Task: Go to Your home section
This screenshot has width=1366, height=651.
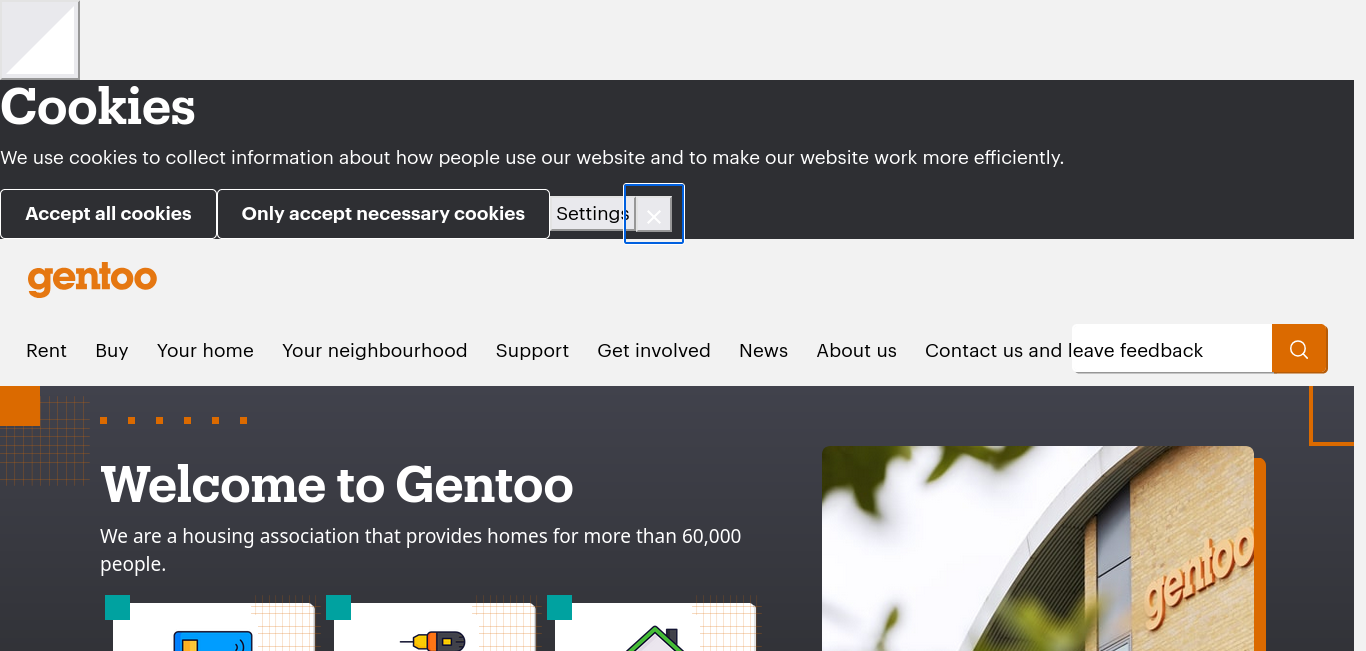Action: coord(205,351)
